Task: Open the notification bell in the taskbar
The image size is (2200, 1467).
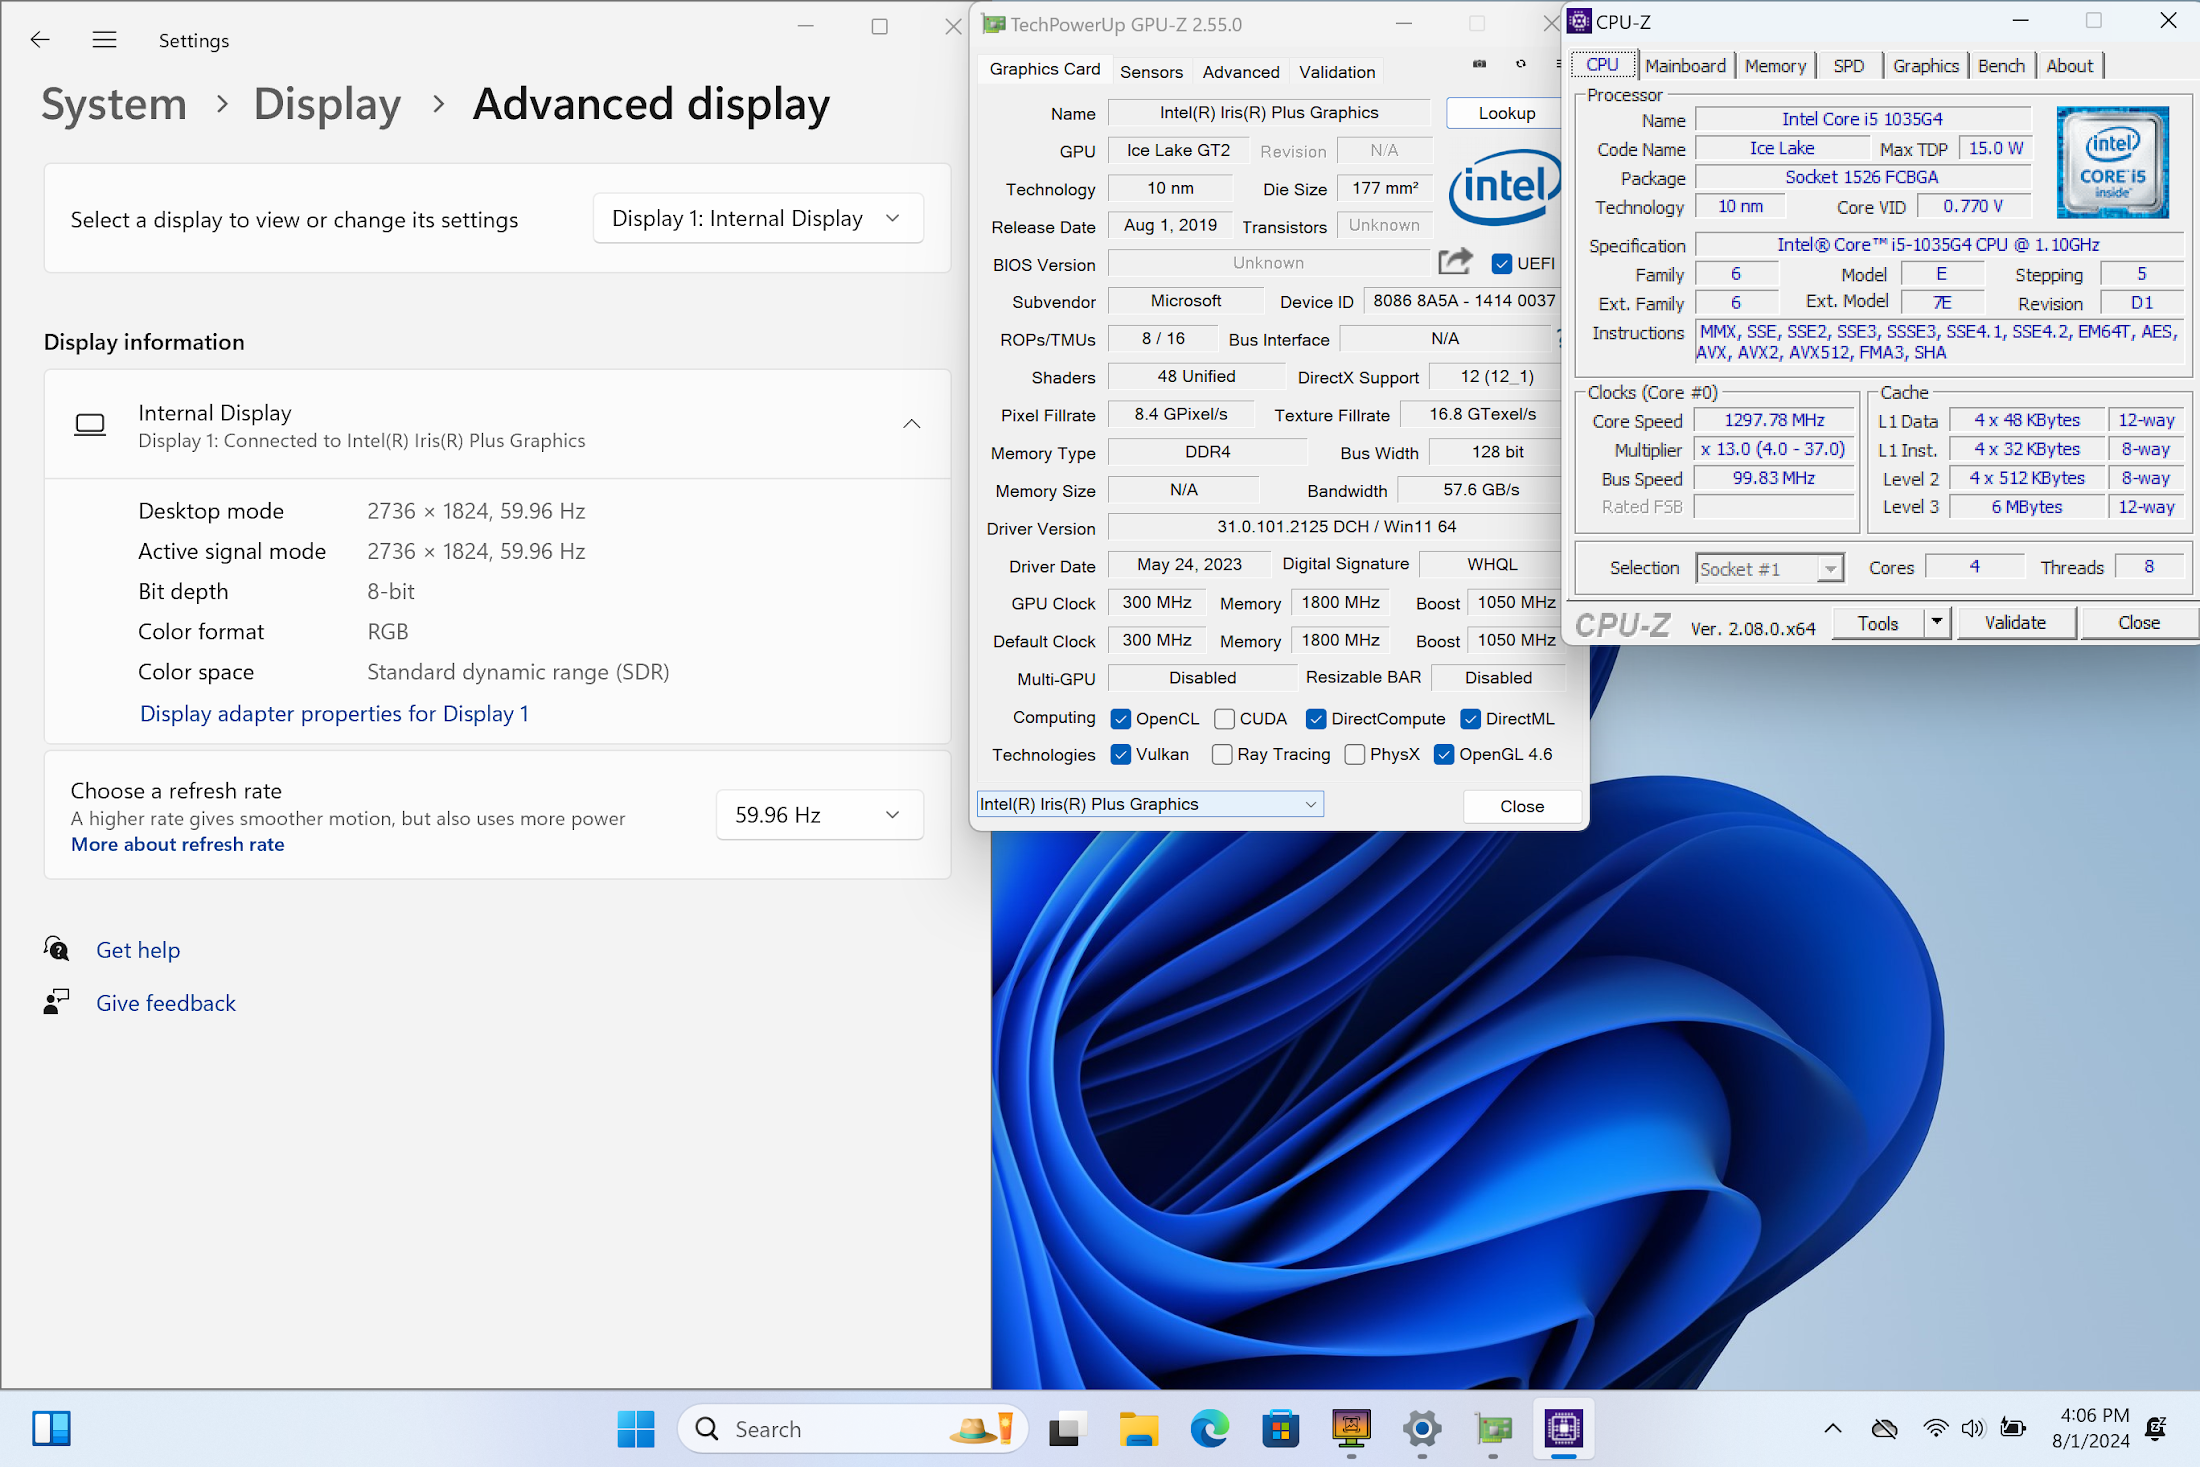Action: click(x=2157, y=1429)
